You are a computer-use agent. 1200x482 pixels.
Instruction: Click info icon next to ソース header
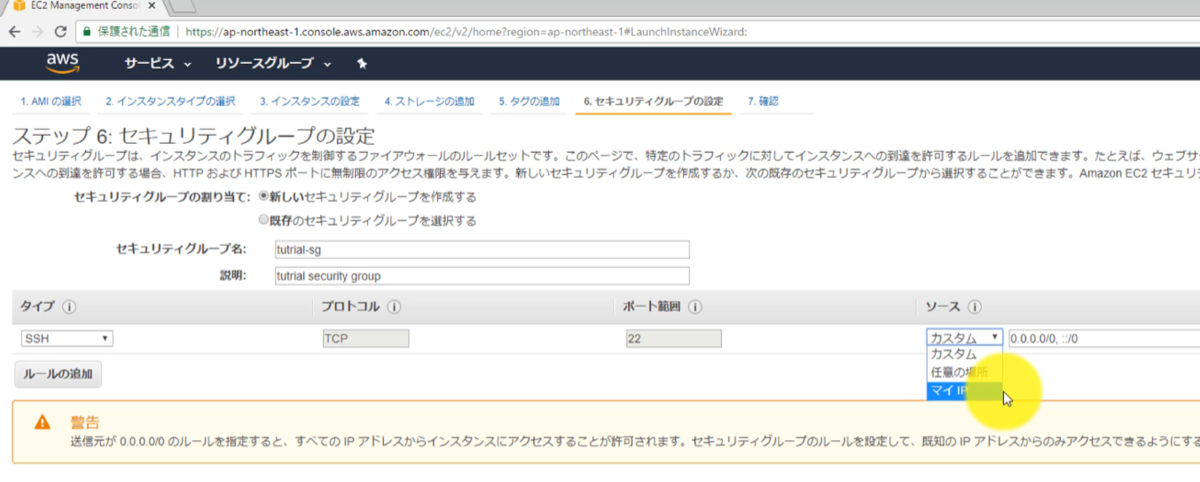point(973,307)
